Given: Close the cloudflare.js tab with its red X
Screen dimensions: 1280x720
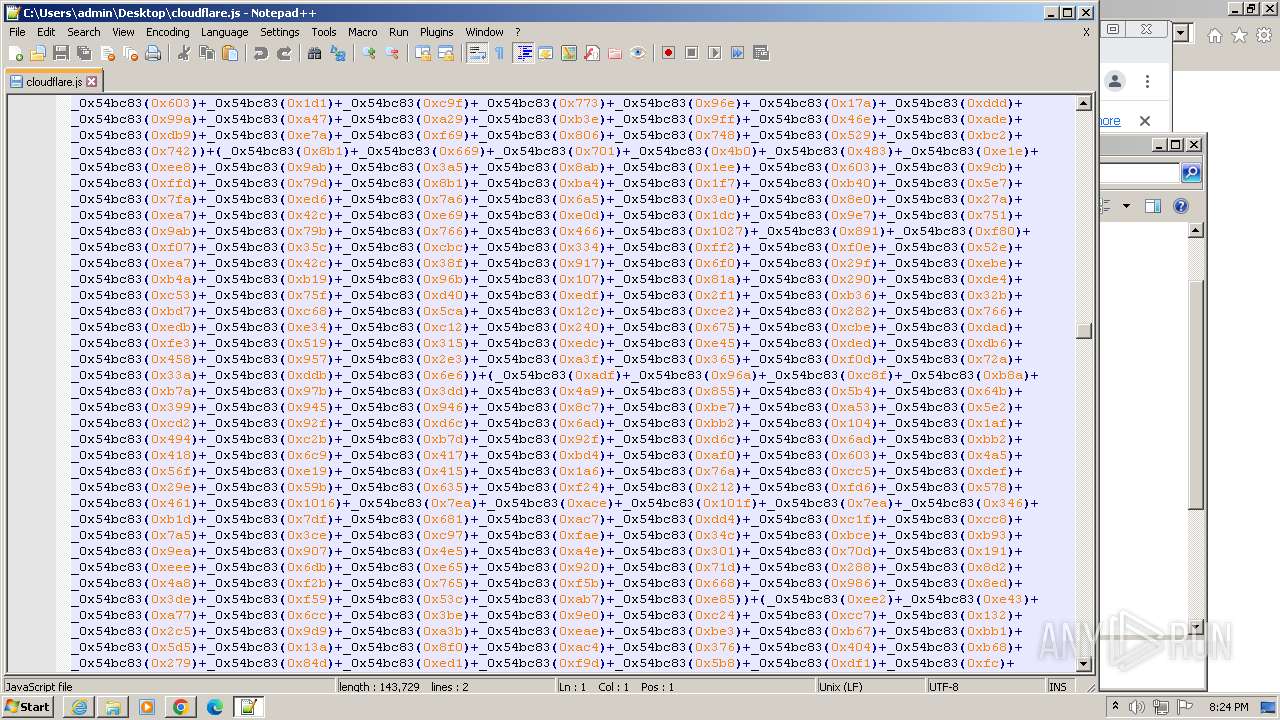Looking at the screenshot, I should [91, 82].
